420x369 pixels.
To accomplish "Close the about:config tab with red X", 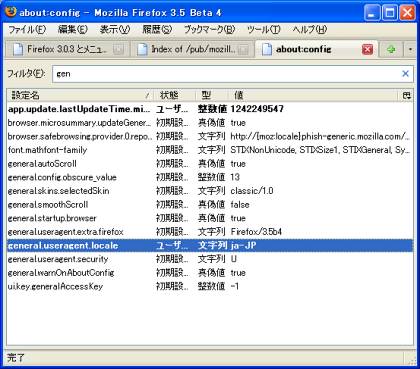I will click(367, 50).
